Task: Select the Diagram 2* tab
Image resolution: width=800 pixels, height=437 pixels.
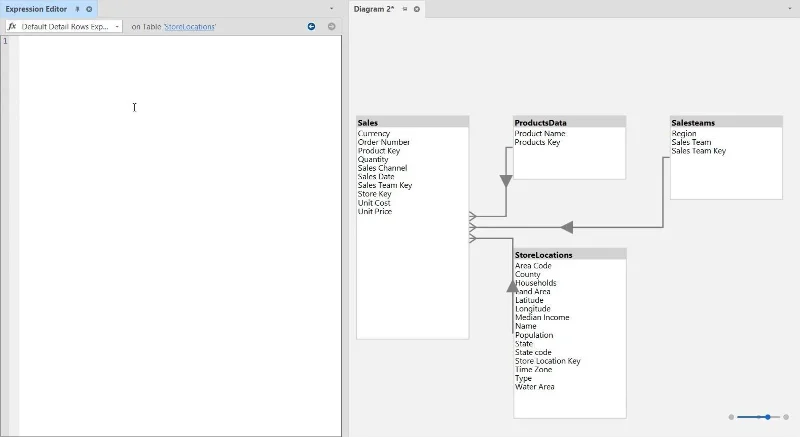Action: 374,9
